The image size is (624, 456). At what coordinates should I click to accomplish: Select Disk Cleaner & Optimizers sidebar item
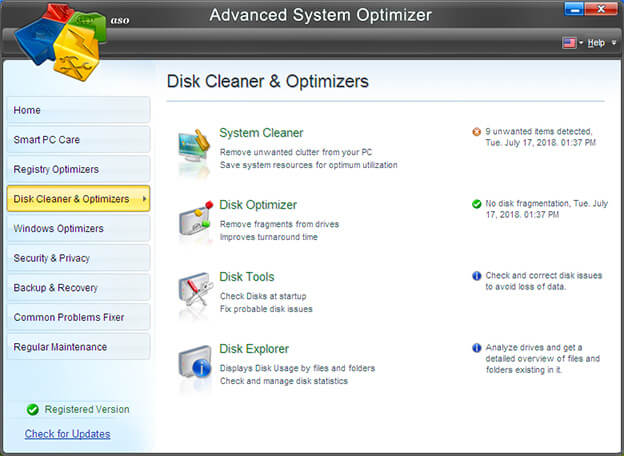pyautogui.click(x=78, y=199)
